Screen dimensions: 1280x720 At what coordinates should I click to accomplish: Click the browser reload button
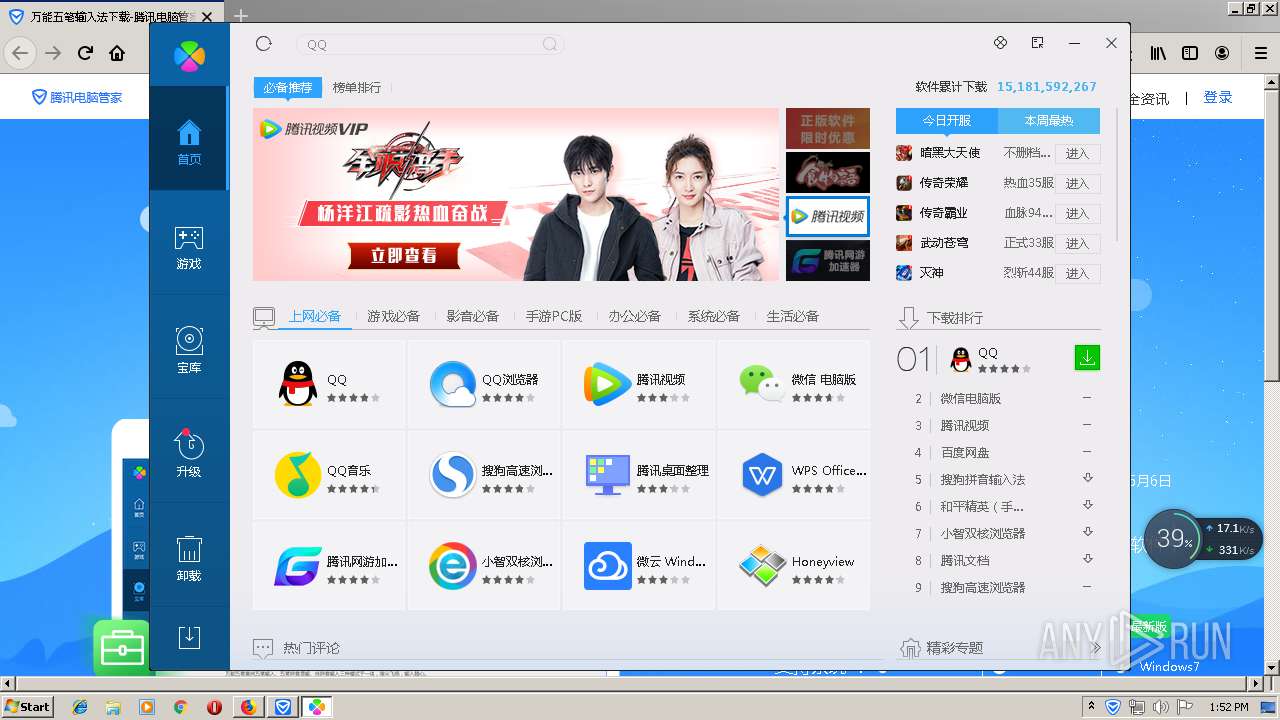85,53
